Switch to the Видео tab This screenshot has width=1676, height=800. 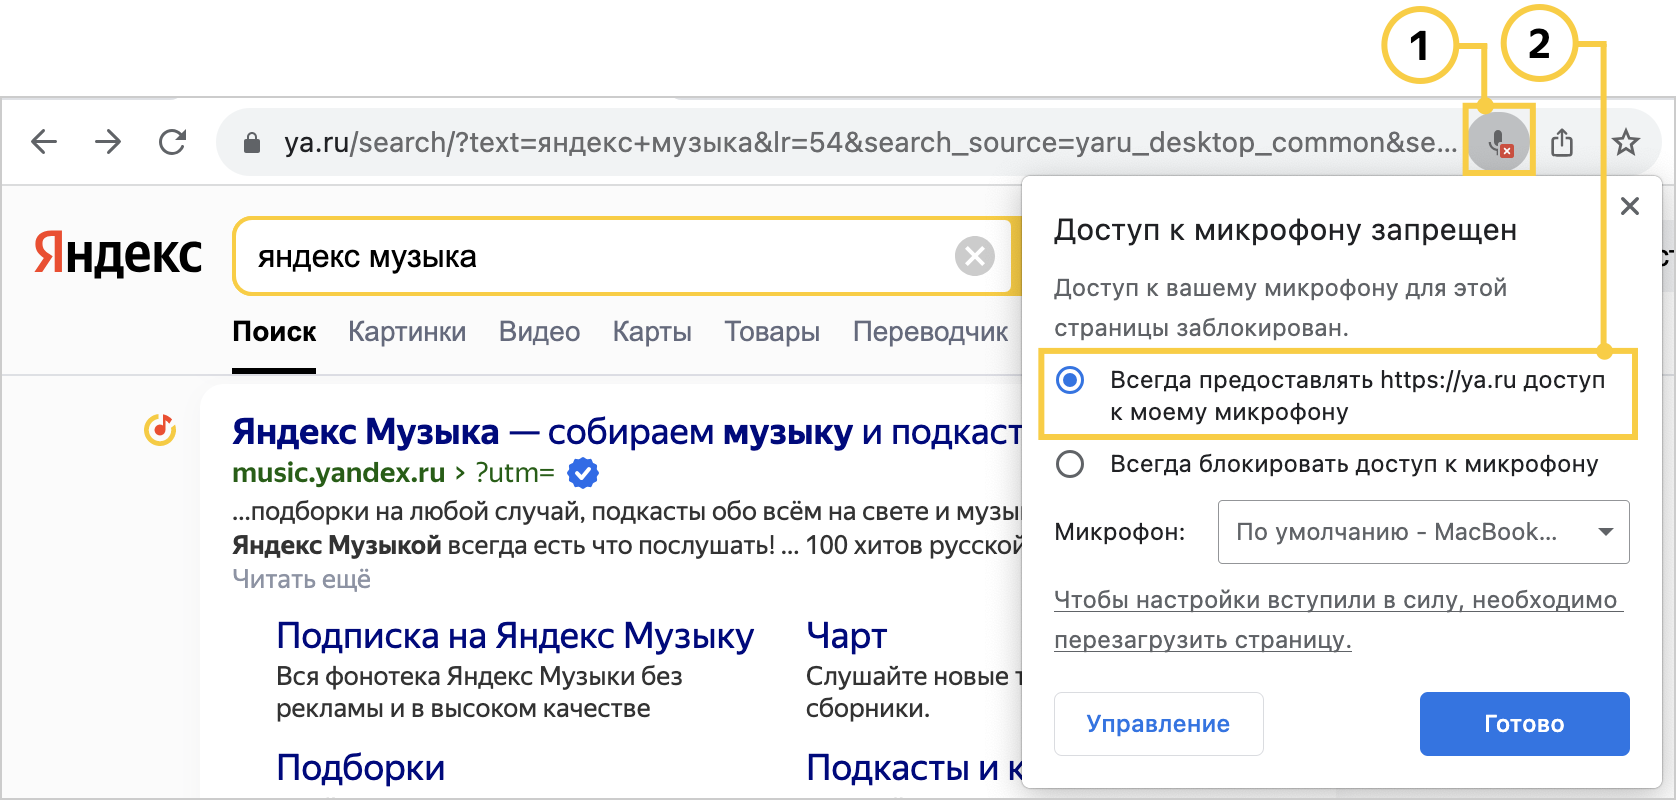tap(539, 332)
